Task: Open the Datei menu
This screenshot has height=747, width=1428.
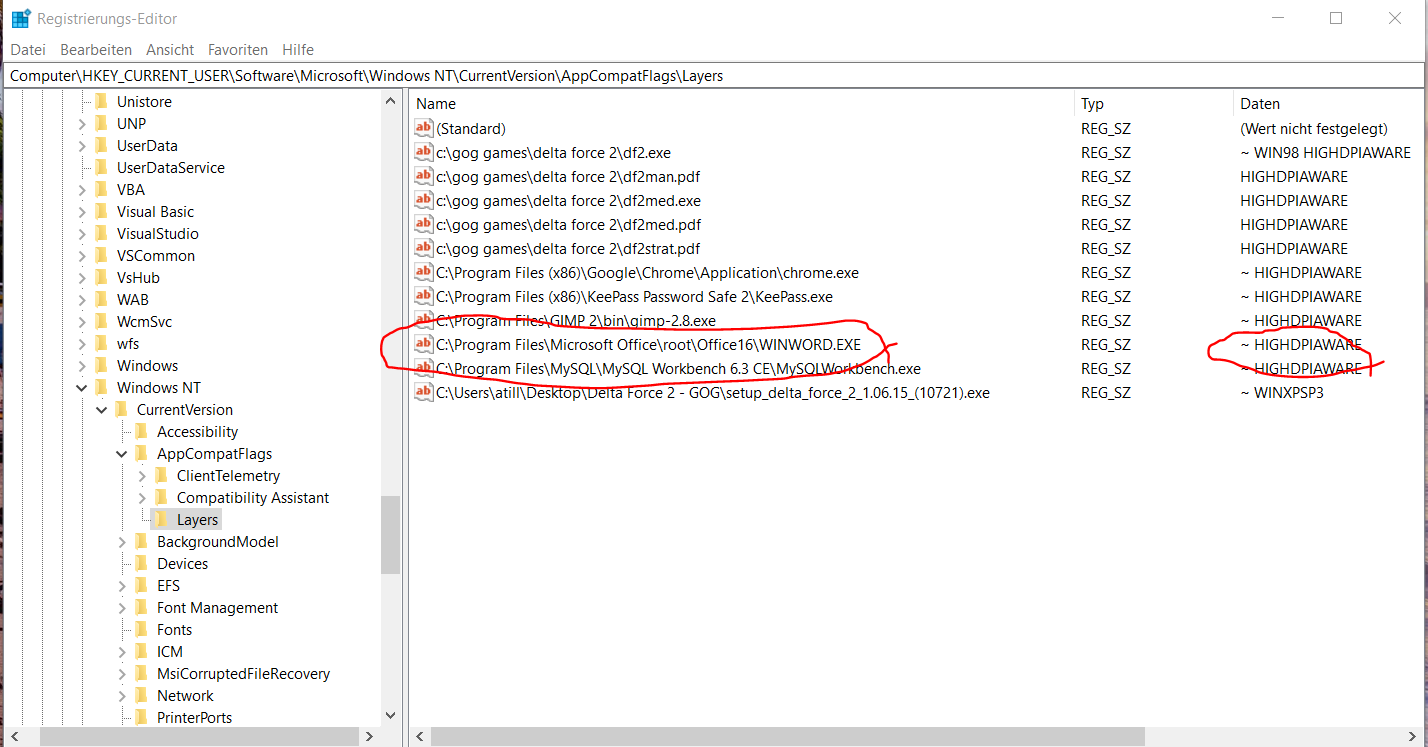Action: [28, 49]
